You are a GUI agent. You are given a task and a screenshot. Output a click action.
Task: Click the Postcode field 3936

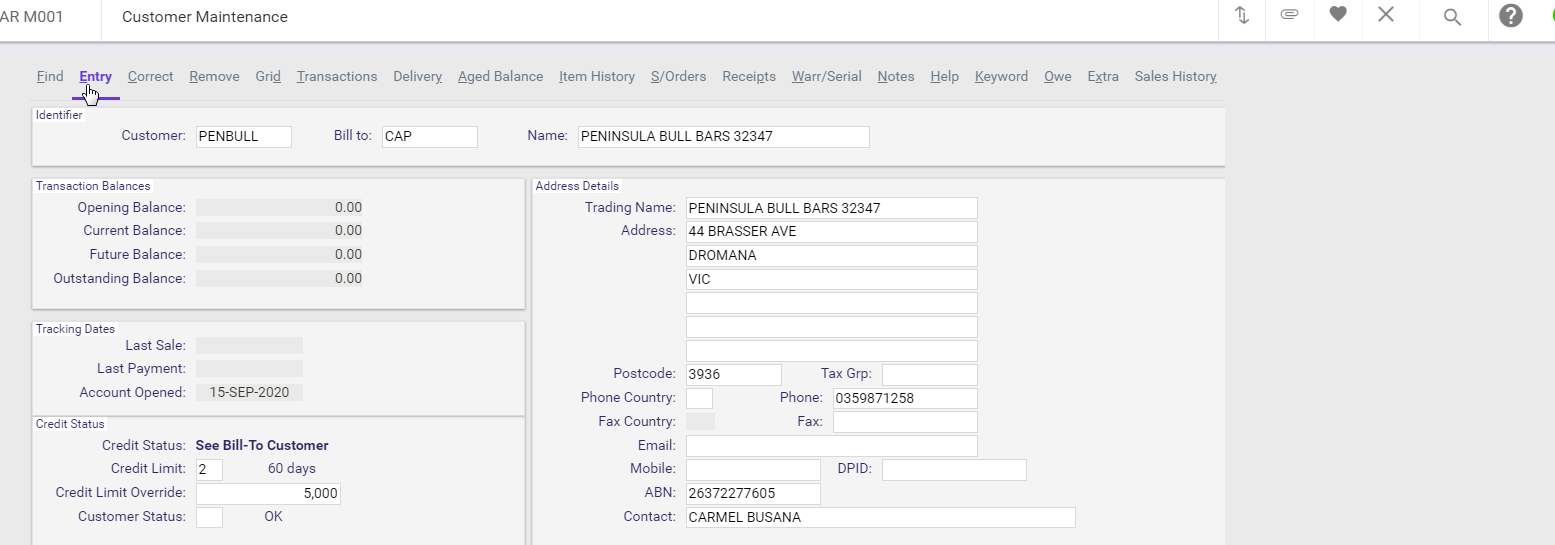[x=734, y=374]
